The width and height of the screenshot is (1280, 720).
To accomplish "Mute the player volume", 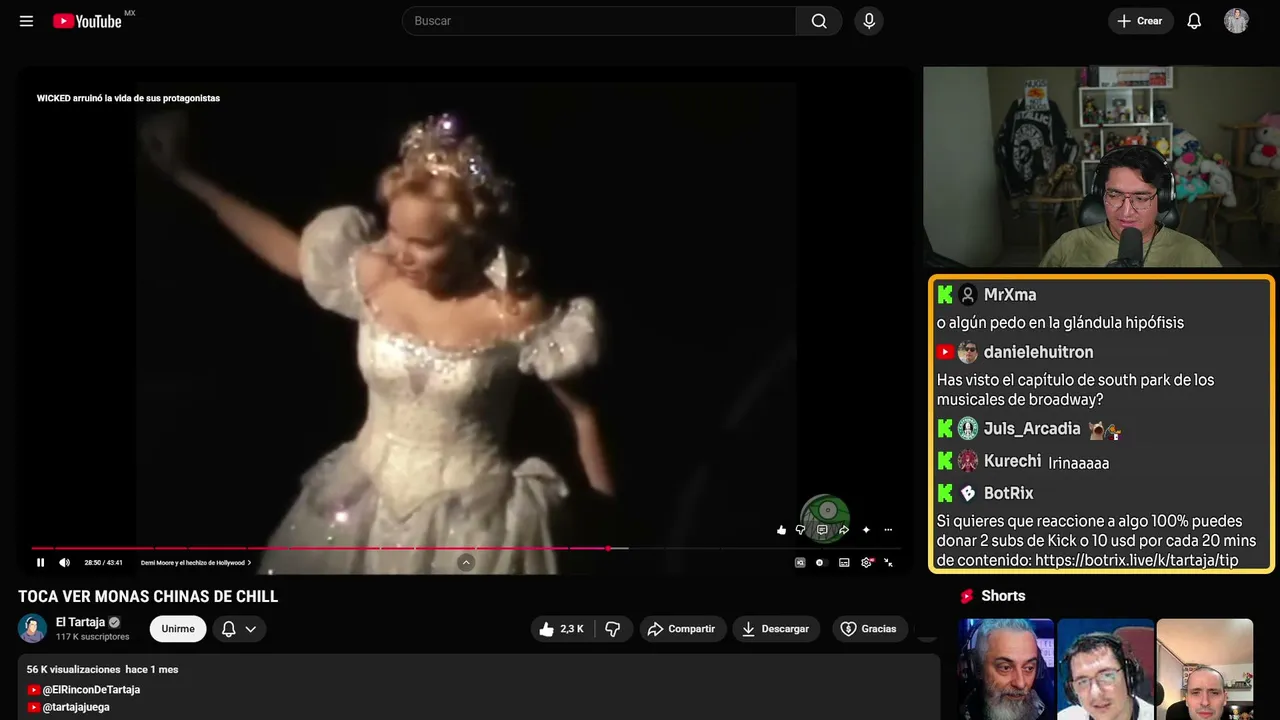I will [65, 563].
